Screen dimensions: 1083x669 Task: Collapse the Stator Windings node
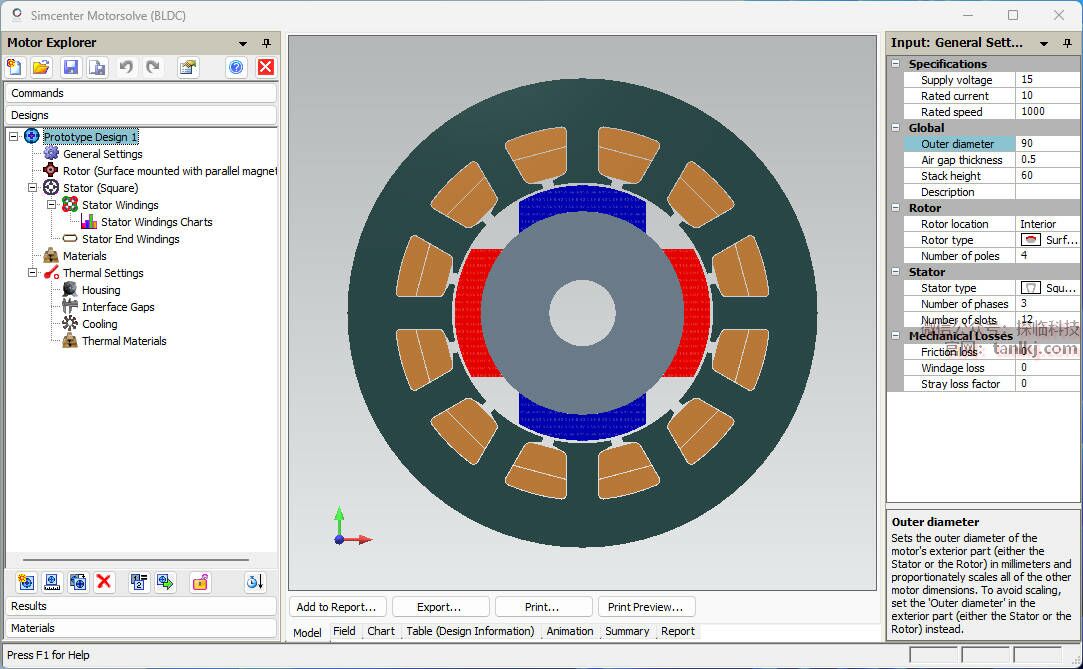pyautogui.click(x=52, y=204)
